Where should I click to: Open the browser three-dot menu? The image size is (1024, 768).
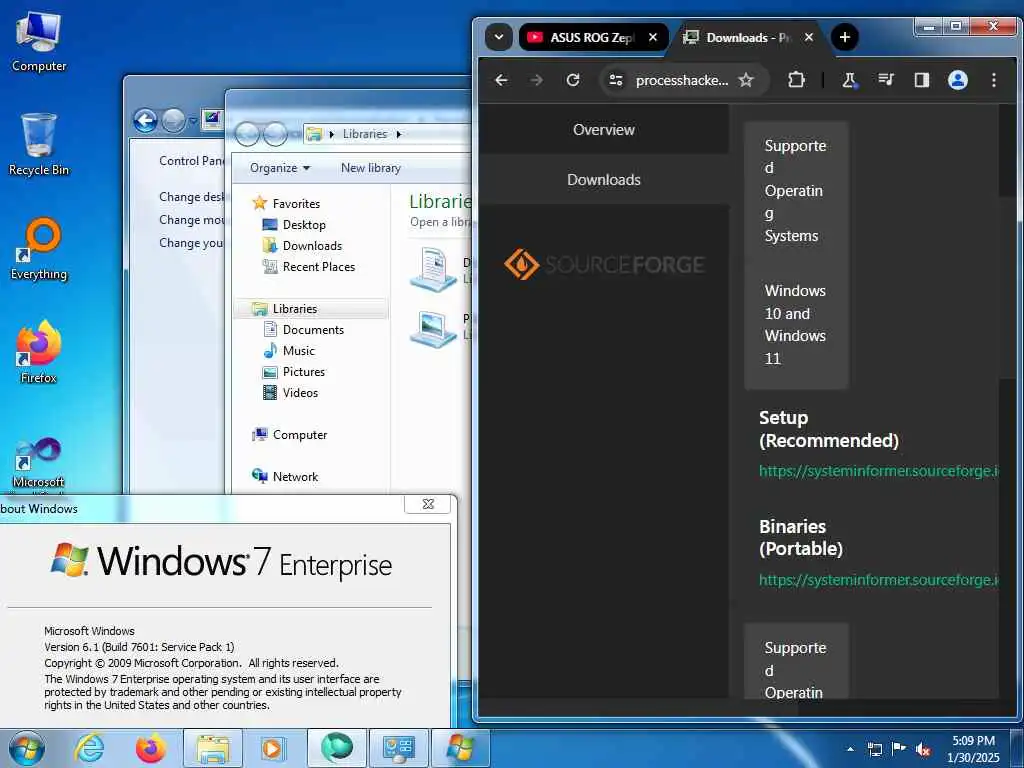[x=993, y=80]
